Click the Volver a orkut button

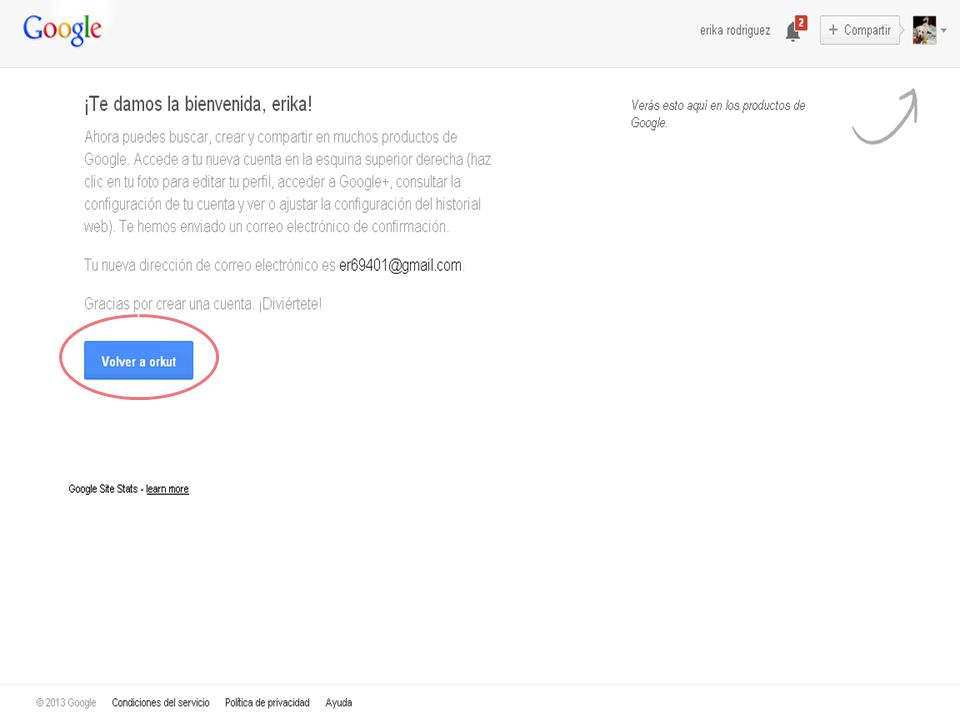pyautogui.click(x=138, y=361)
